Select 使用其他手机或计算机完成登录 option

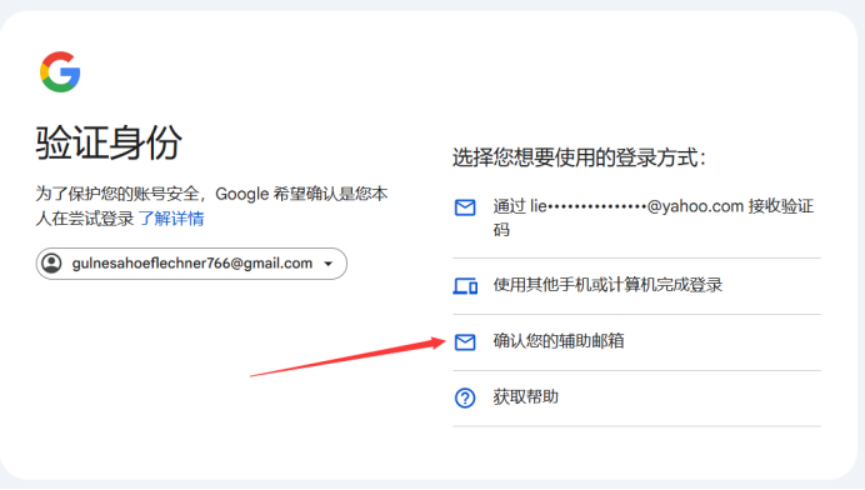[x=637, y=286]
